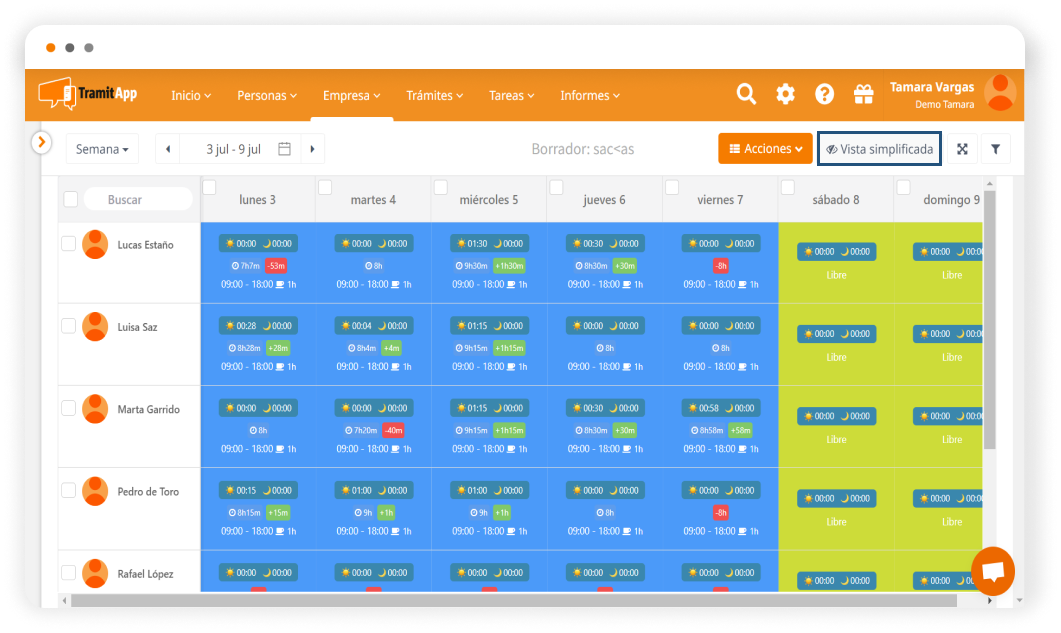The image size is (1061, 633).
Task: Click the search magnifier icon in header
Action: pyautogui.click(x=746, y=94)
